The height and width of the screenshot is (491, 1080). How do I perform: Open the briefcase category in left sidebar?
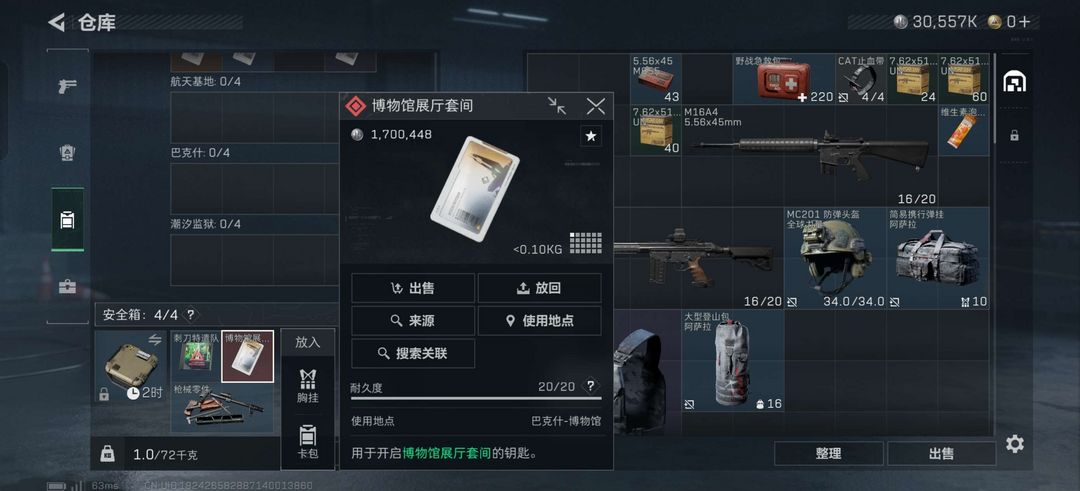68,286
